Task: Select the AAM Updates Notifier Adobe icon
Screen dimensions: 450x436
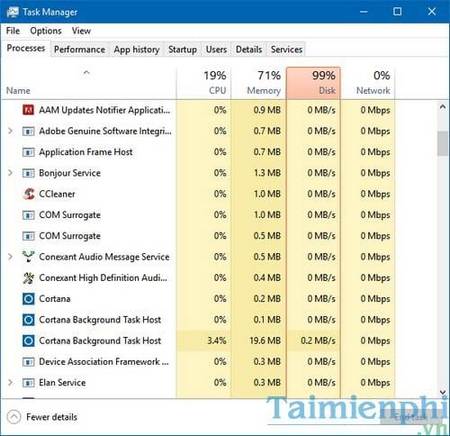Action: click(x=28, y=110)
